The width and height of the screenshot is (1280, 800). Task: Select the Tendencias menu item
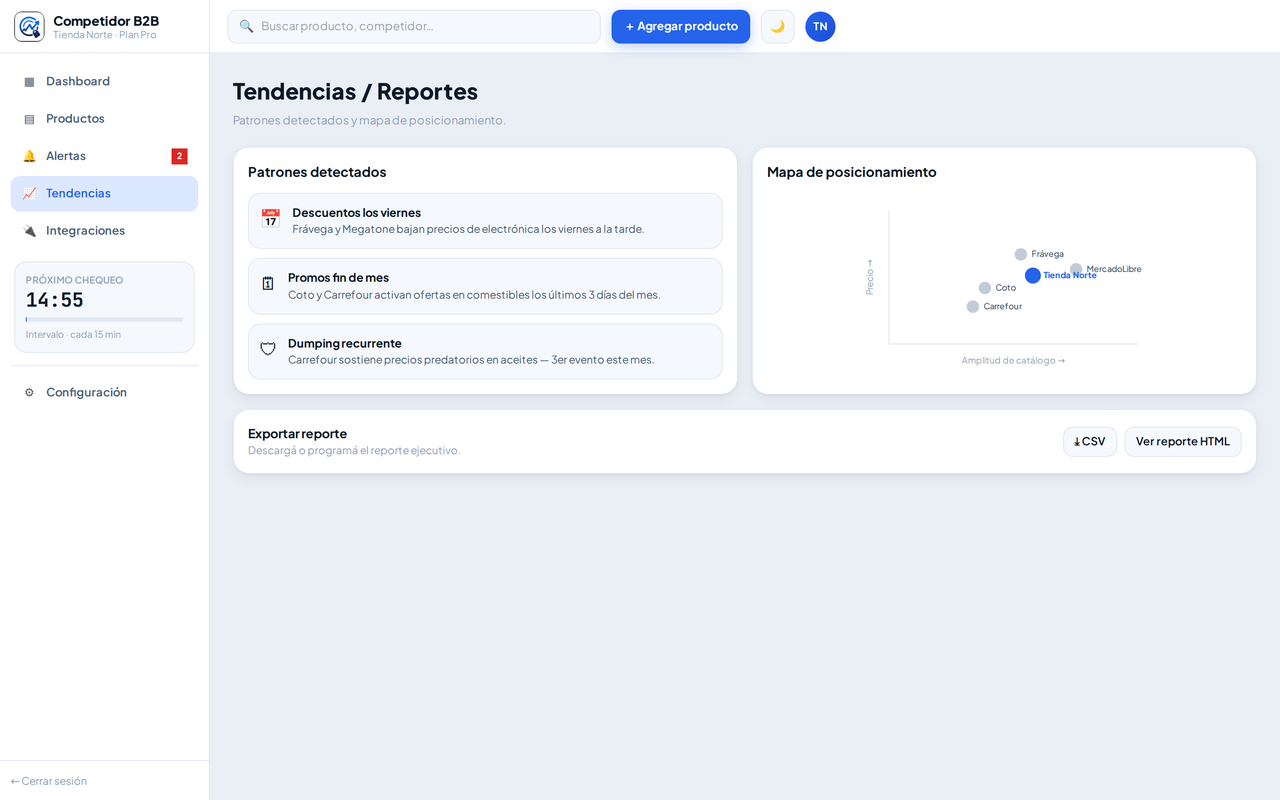[x=104, y=194]
